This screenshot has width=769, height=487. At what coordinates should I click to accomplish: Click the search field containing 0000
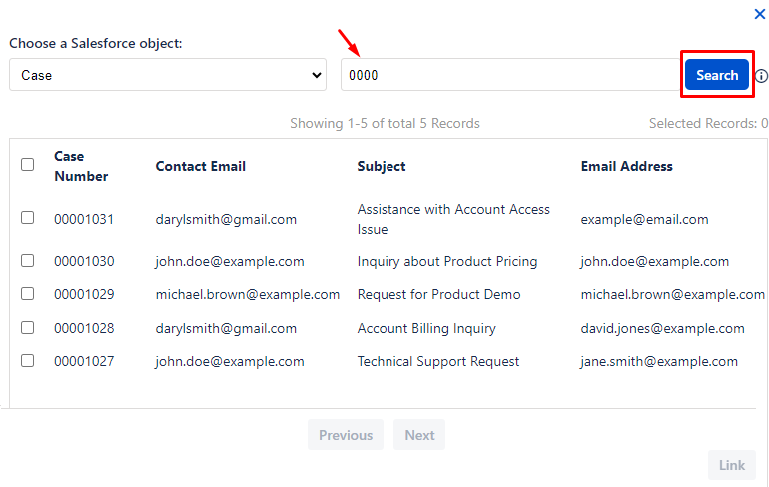point(511,75)
